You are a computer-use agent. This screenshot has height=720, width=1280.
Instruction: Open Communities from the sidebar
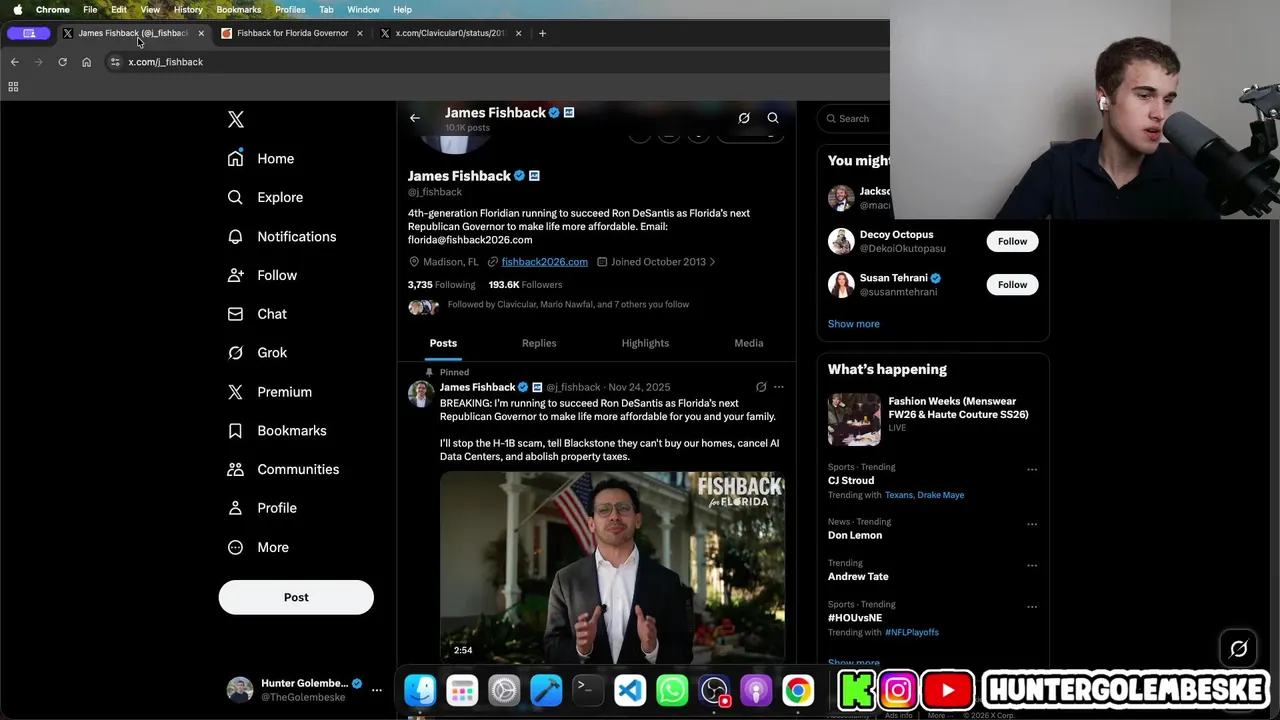click(283, 469)
